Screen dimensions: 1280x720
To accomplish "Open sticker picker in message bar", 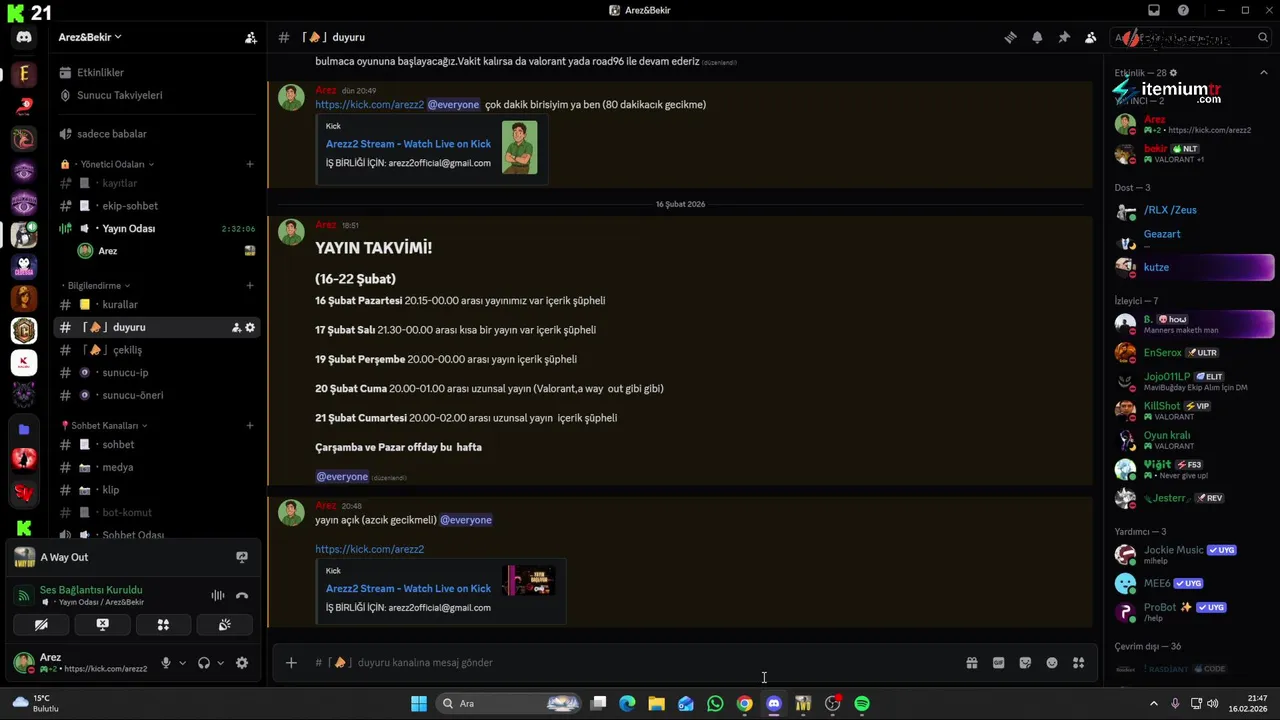I will [1025, 662].
